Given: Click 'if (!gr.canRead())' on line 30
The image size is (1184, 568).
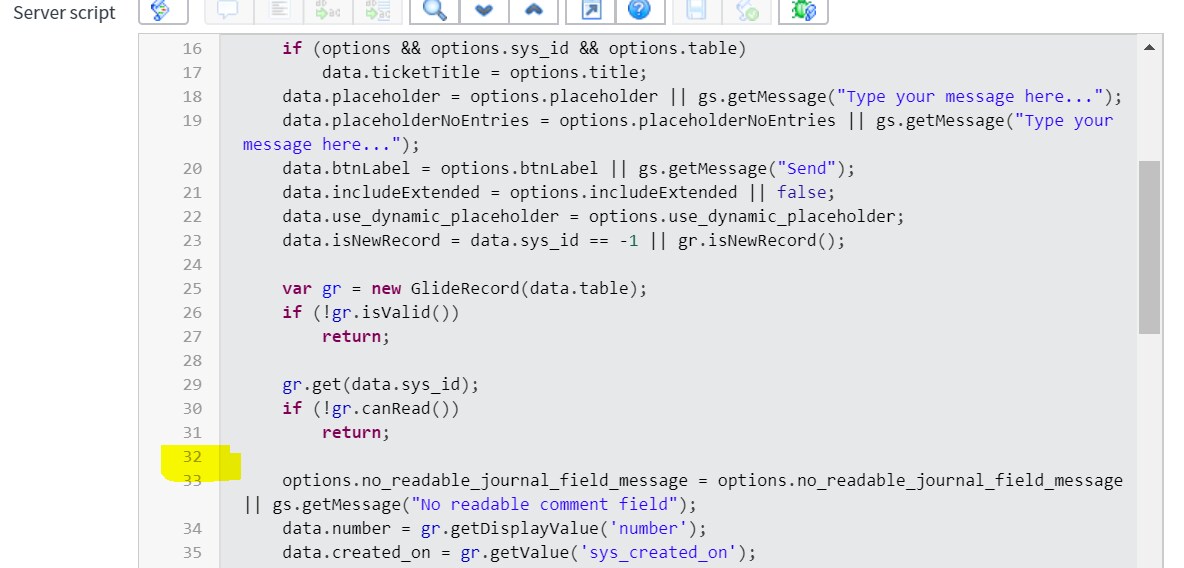Looking at the screenshot, I should 371,409.
